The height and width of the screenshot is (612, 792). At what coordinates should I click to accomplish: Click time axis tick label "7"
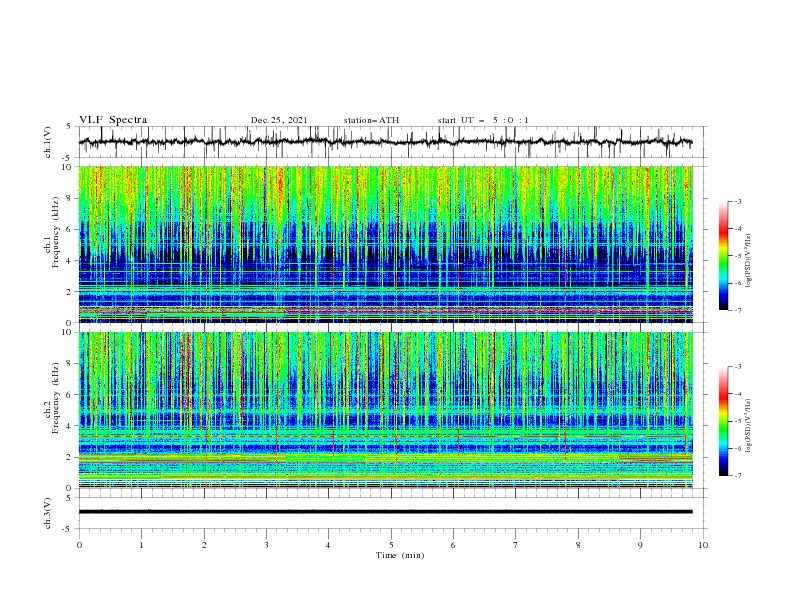pyautogui.click(x=516, y=545)
